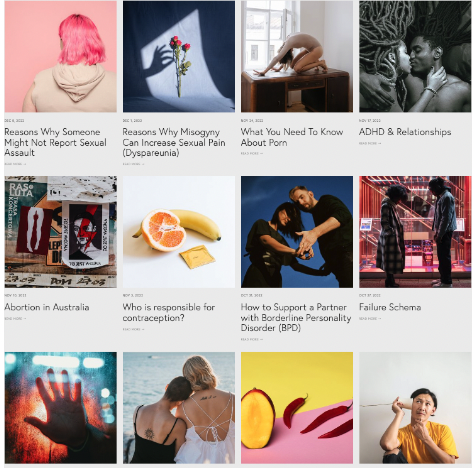Open 'What You Need To Know About Porn'
The width and height of the screenshot is (474, 468).
click(292, 137)
